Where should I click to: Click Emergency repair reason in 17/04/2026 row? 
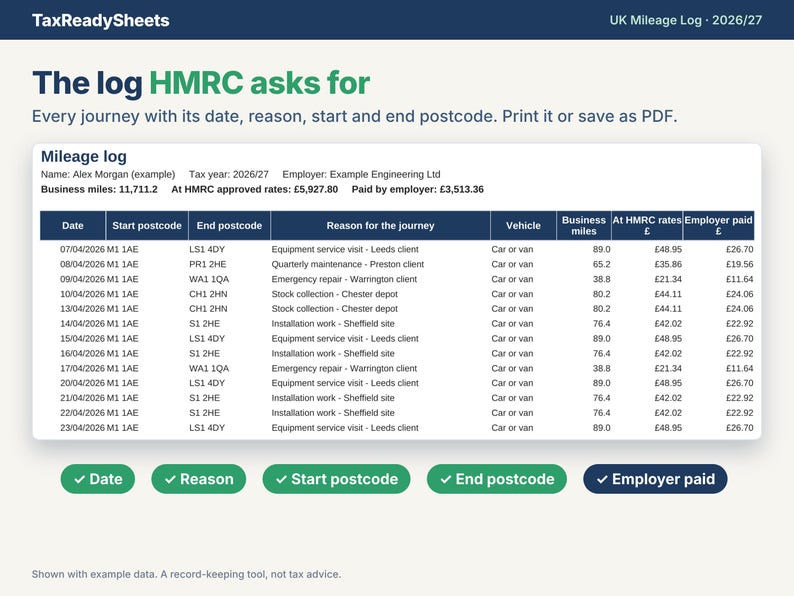click(x=344, y=368)
